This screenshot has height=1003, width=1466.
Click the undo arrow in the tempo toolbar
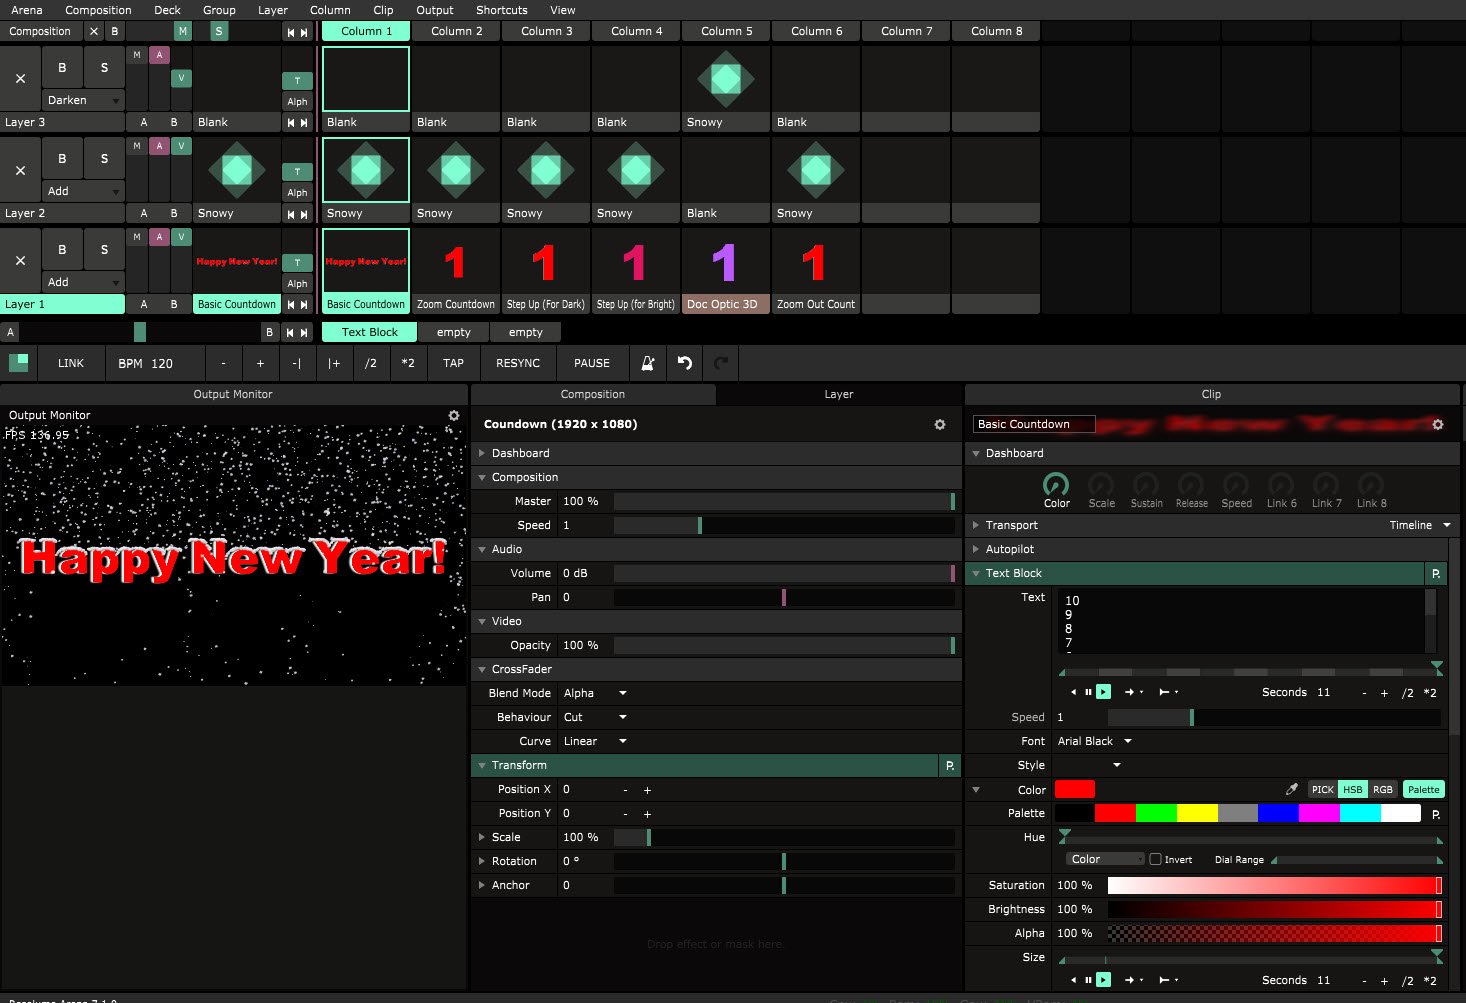[x=685, y=363]
